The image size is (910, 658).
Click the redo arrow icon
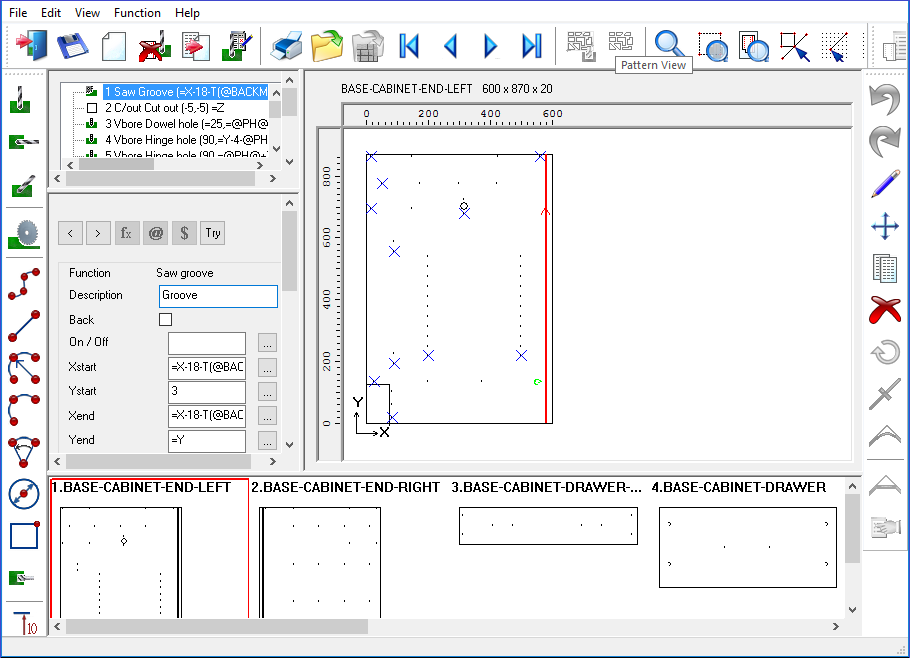coord(884,141)
